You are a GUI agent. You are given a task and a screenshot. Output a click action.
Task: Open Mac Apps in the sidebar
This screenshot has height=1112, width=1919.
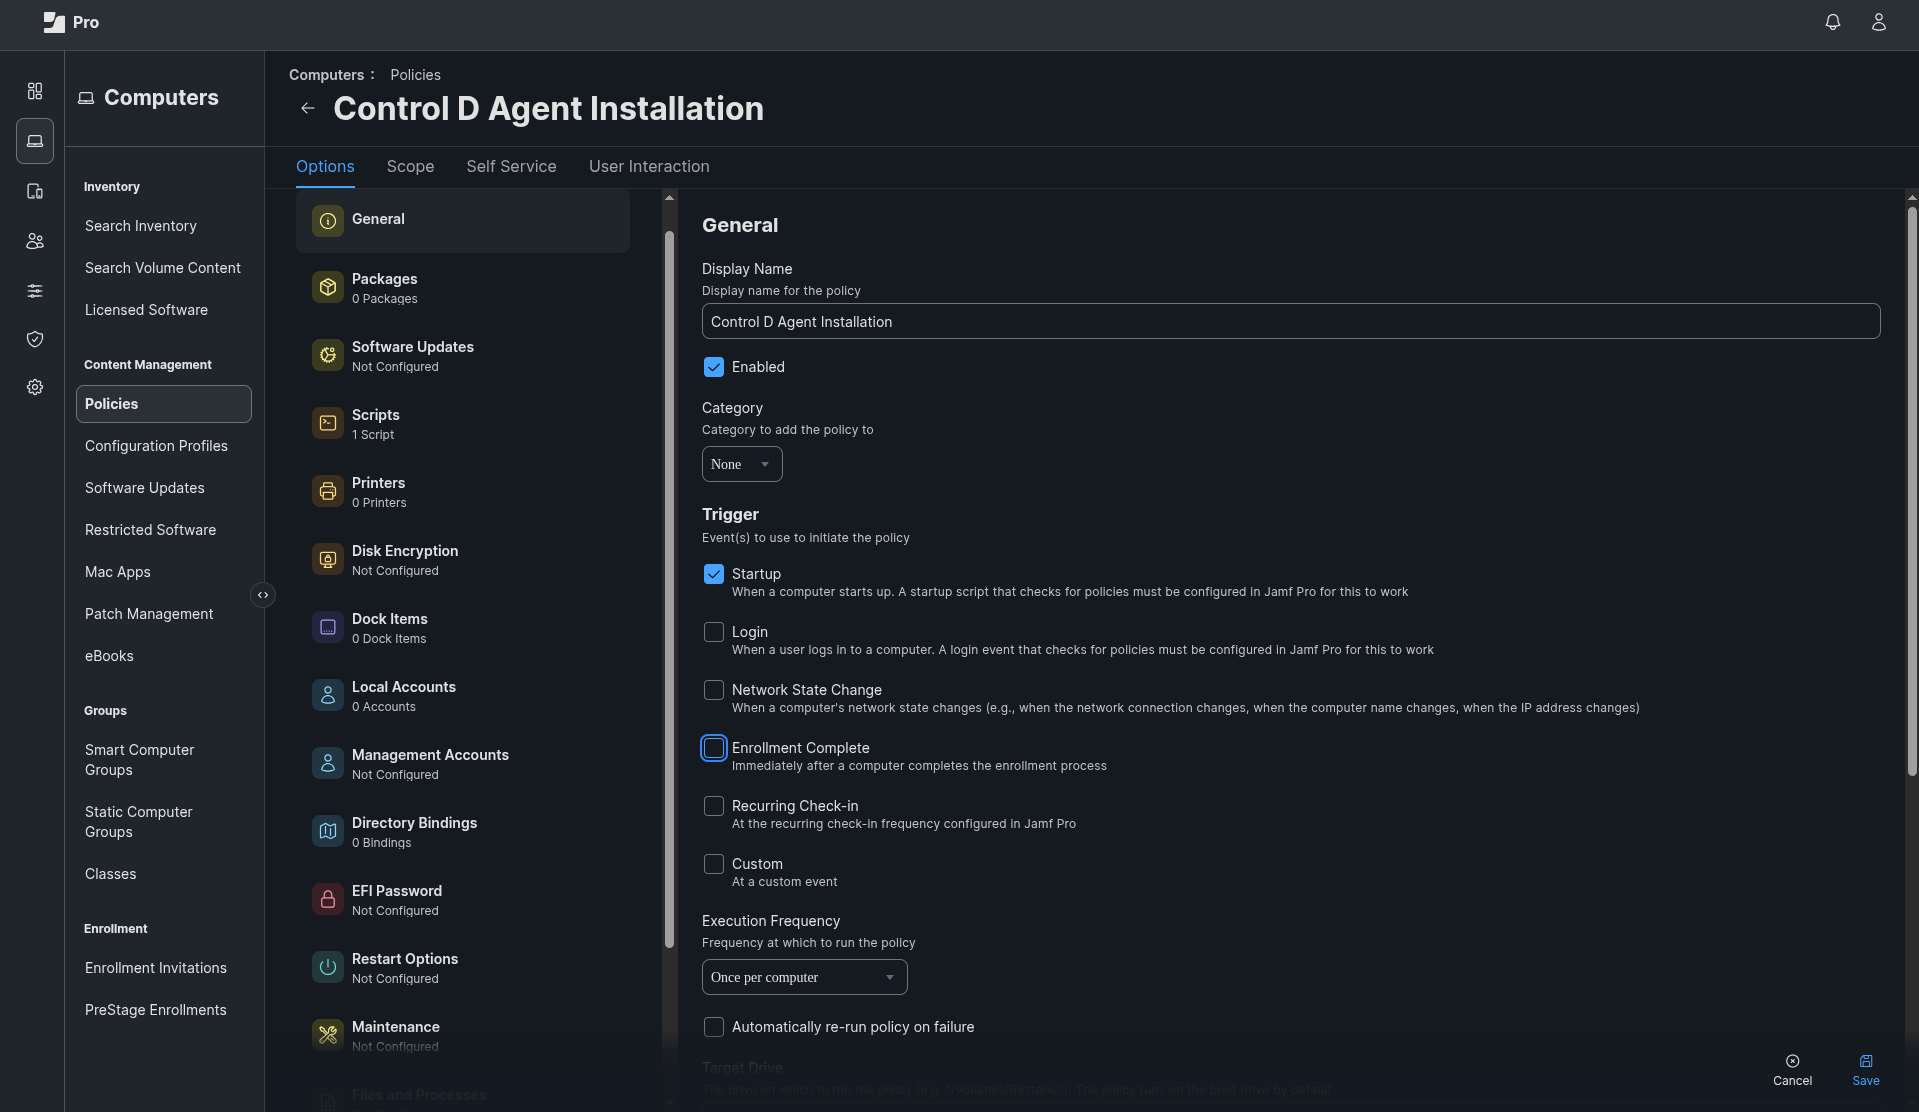pyautogui.click(x=118, y=572)
